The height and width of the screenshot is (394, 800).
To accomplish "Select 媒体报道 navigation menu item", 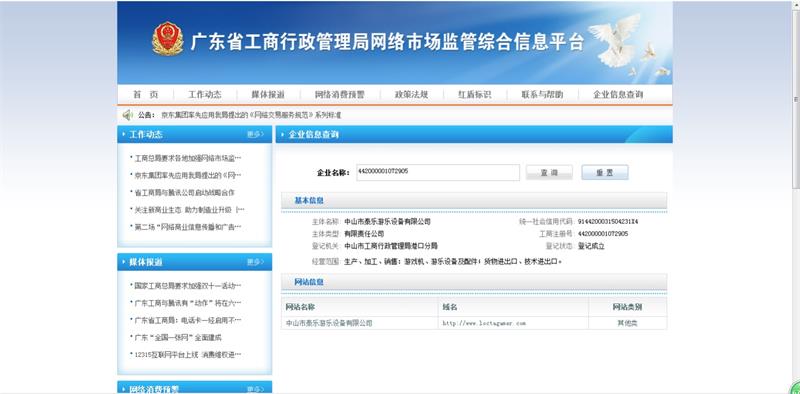I will (268, 94).
